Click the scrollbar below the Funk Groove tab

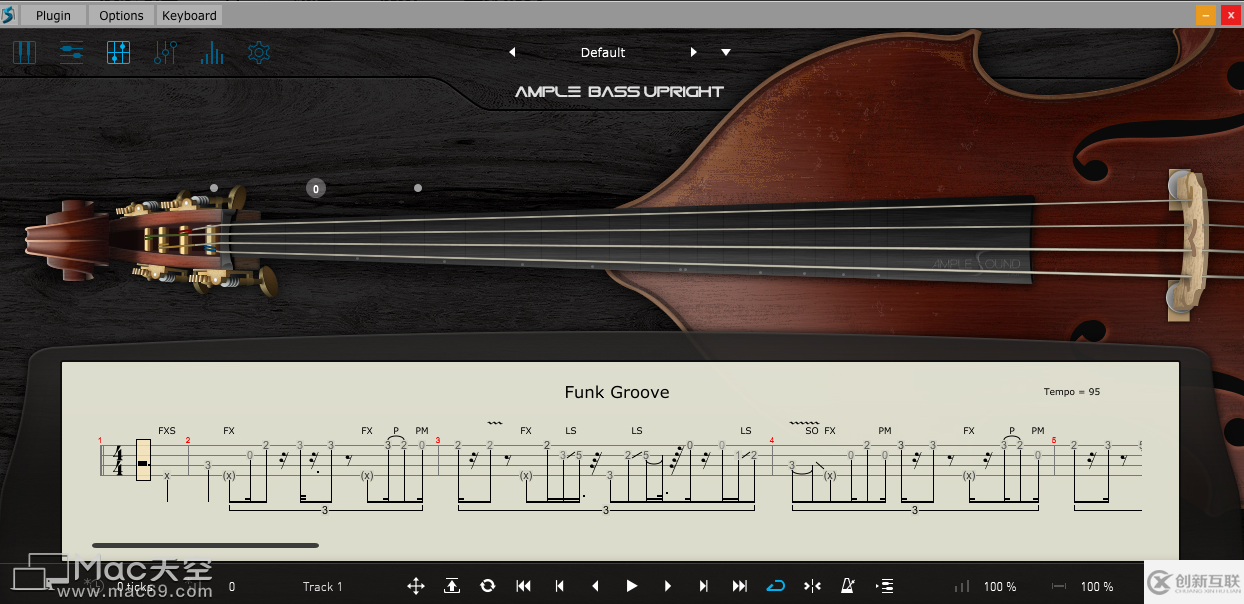(x=205, y=545)
